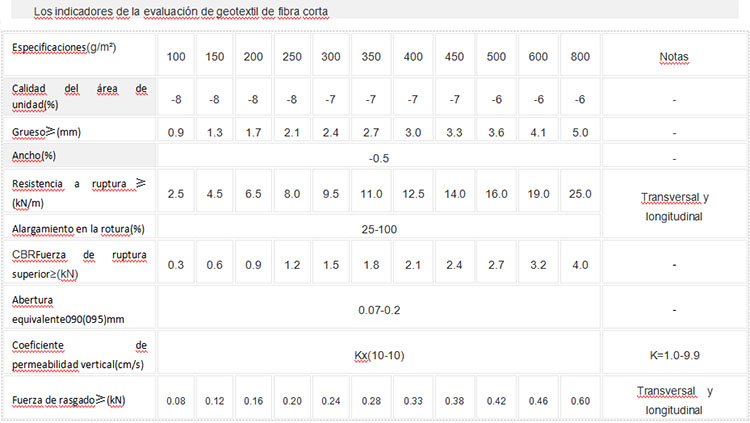Click the 'Notas' column header
Screen dimensions: 750x423
[674, 56]
